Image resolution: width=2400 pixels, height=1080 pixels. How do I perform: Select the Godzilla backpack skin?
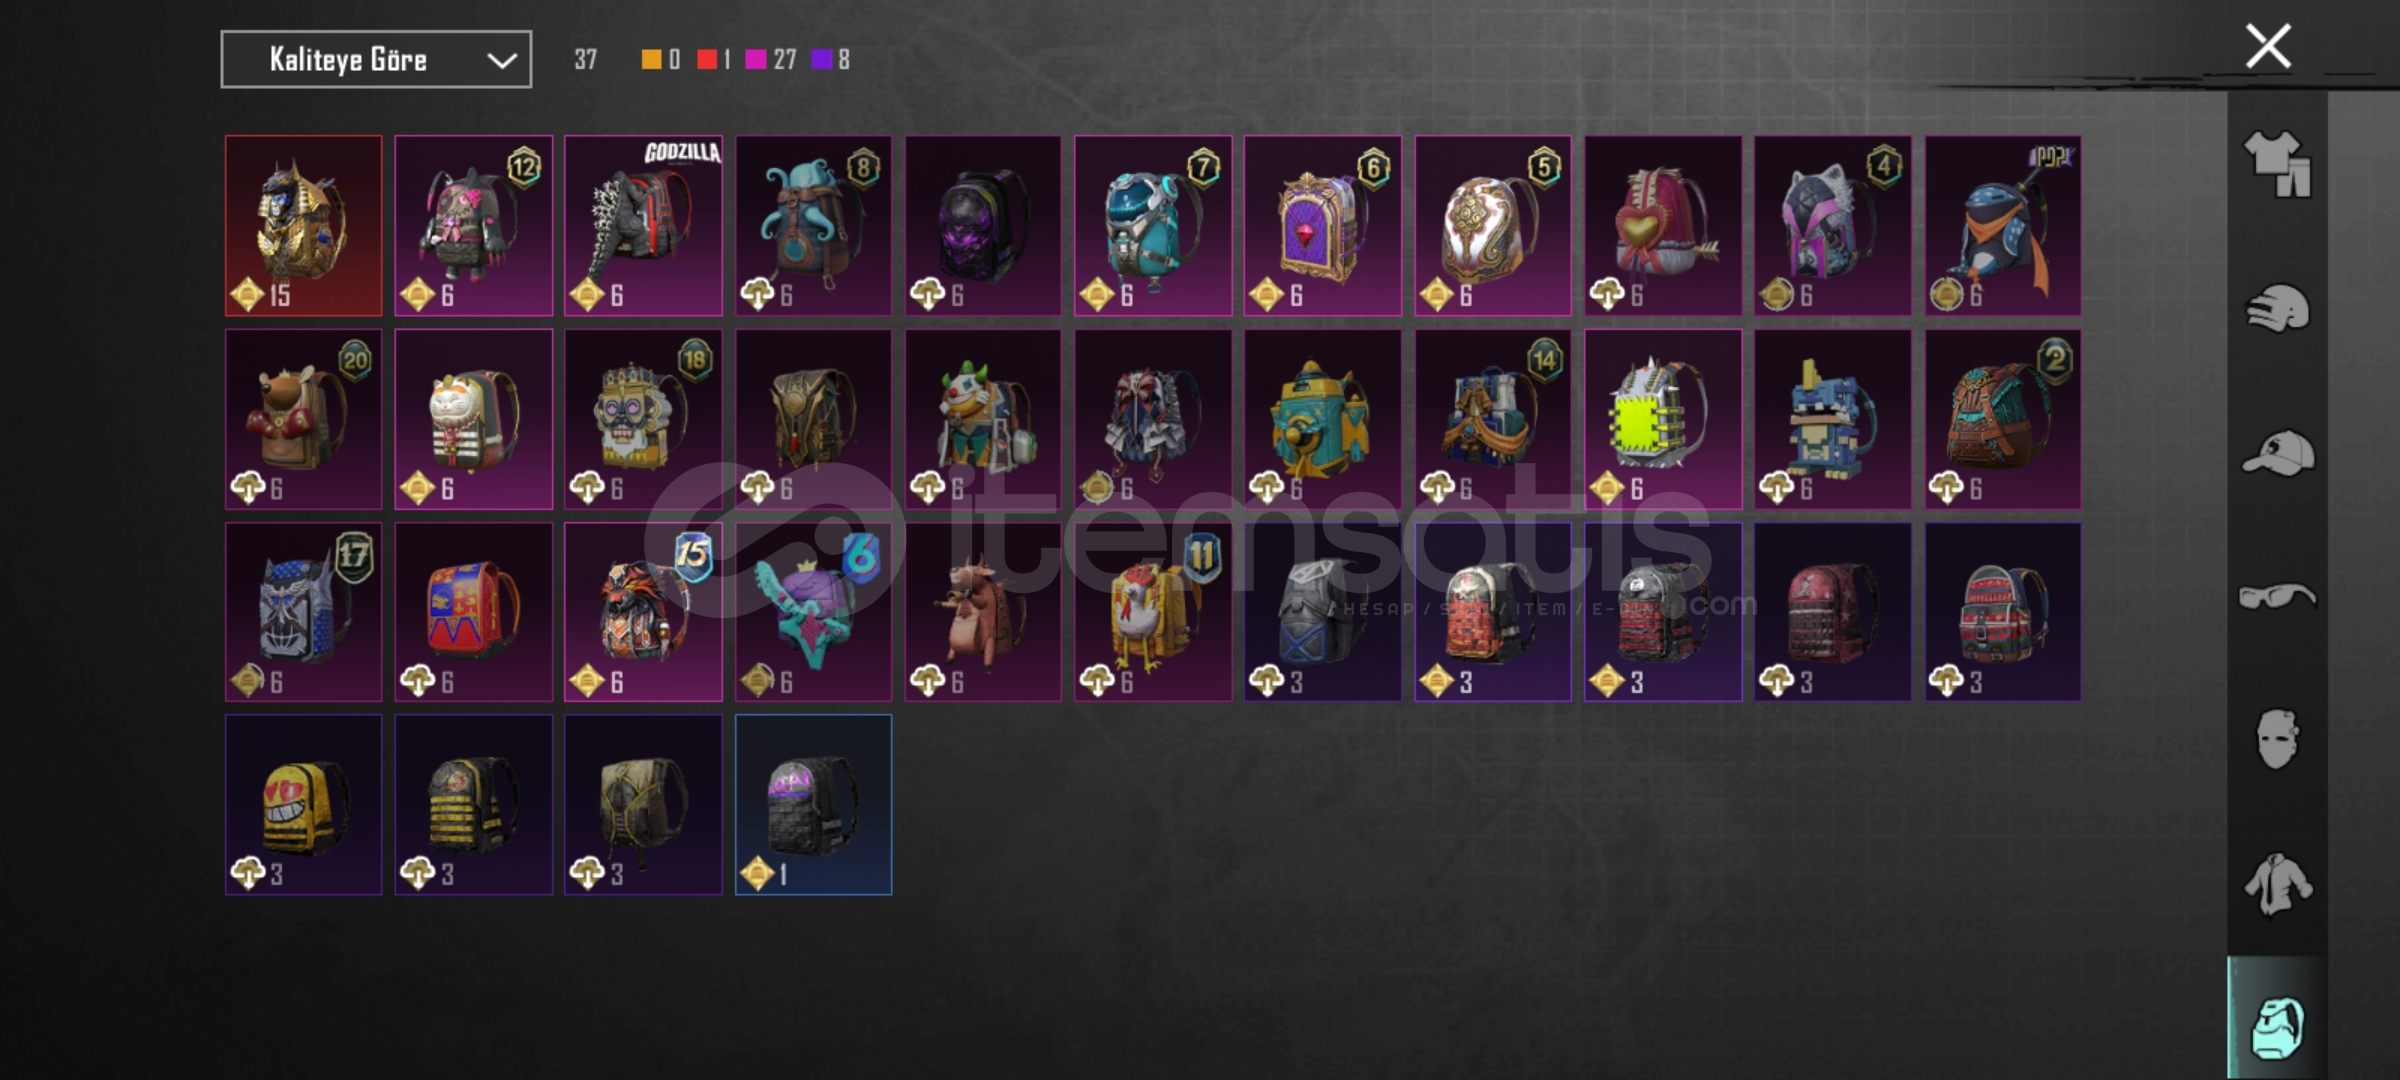coord(643,226)
